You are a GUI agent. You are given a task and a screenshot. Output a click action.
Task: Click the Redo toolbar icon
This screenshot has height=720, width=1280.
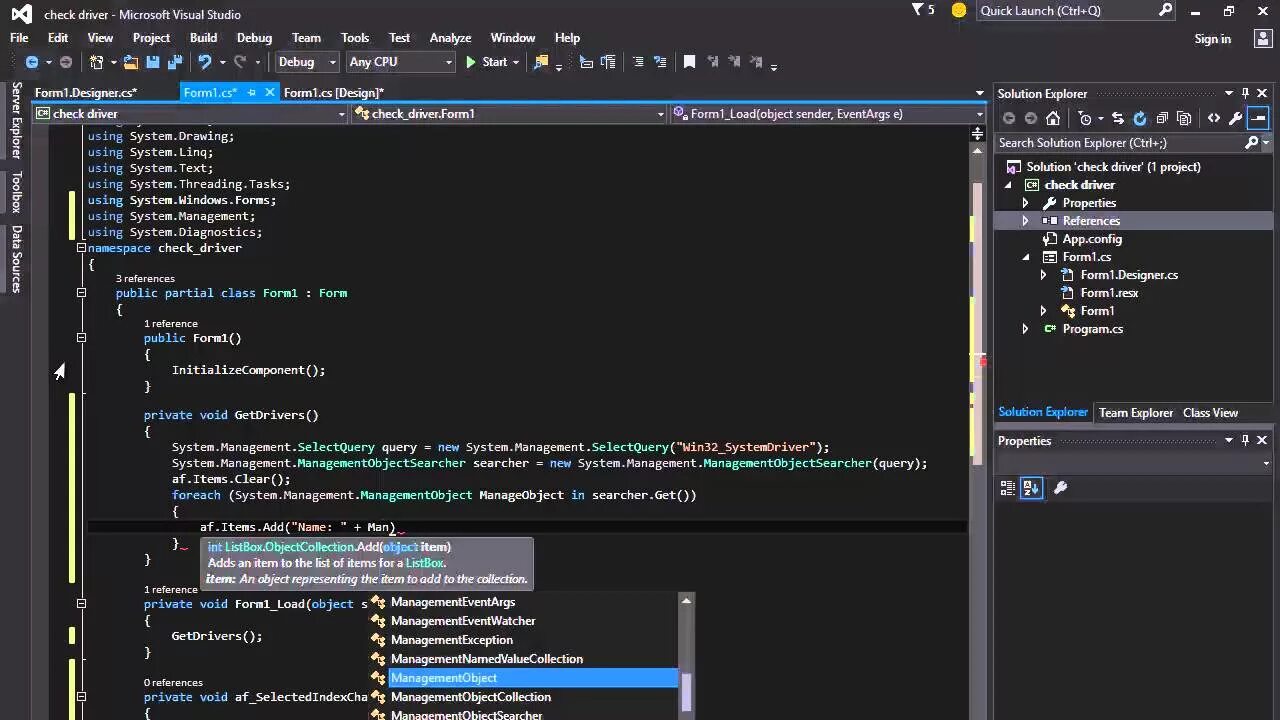click(240, 62)
